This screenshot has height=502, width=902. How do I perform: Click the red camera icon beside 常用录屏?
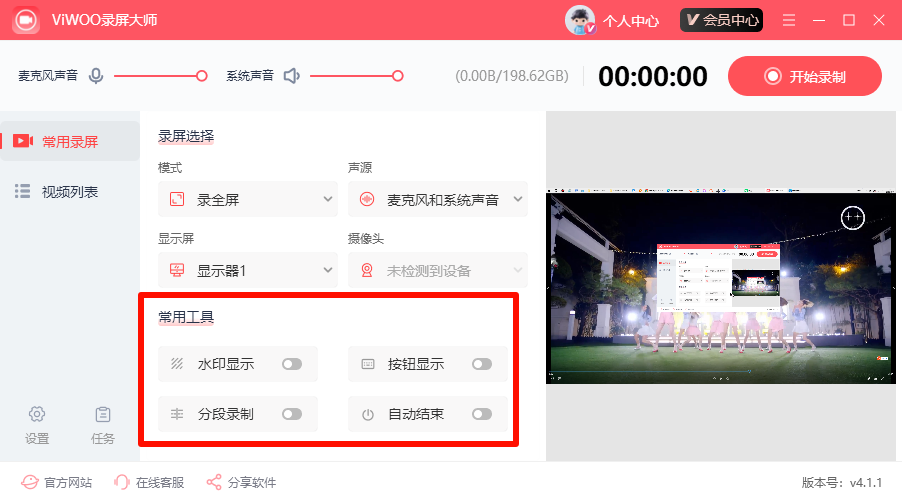click(23, 141)
